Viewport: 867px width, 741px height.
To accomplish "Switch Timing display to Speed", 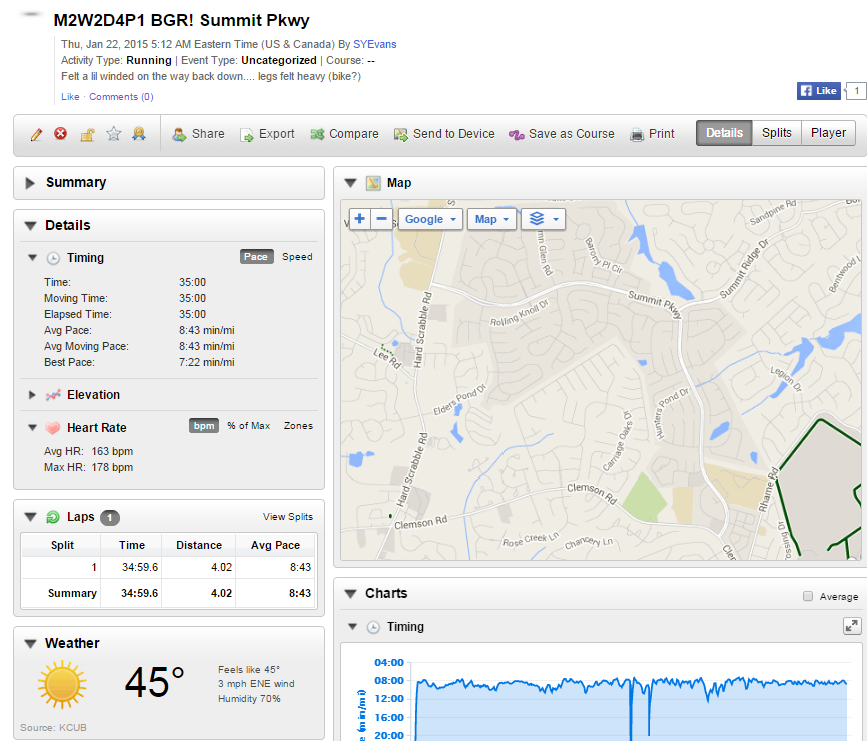I will [297, 257].
